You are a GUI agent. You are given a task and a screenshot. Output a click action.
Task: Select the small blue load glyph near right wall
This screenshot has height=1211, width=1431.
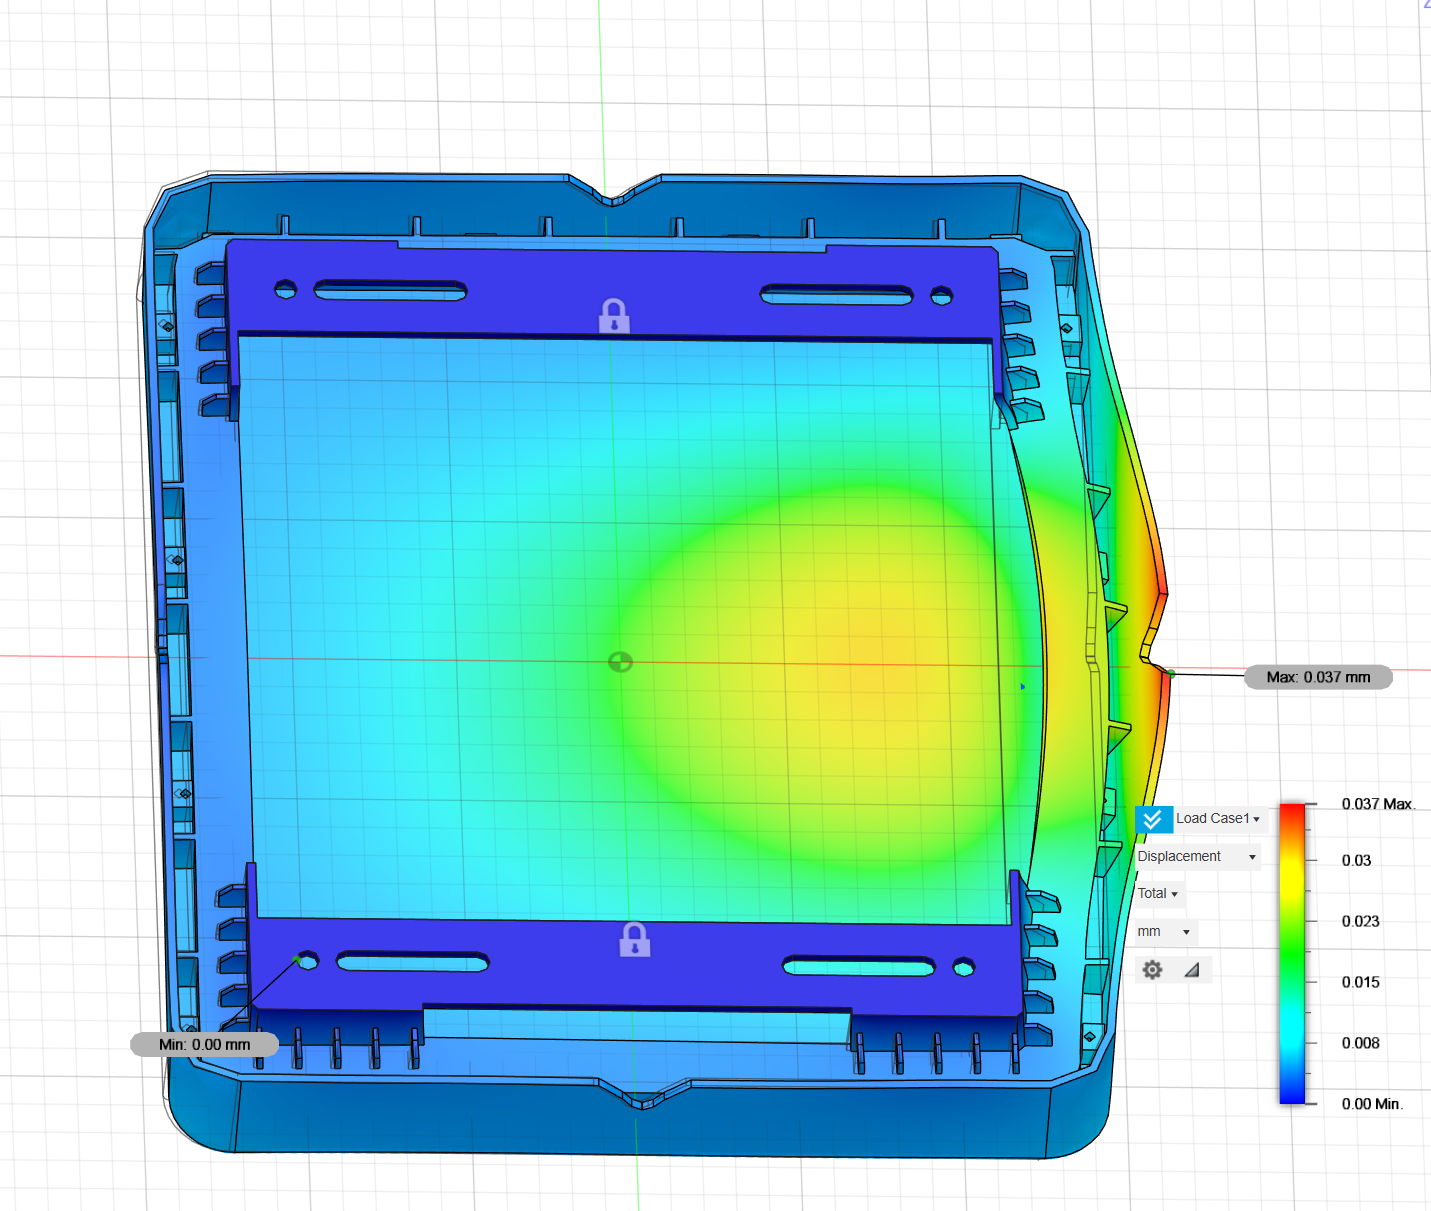1022,687
